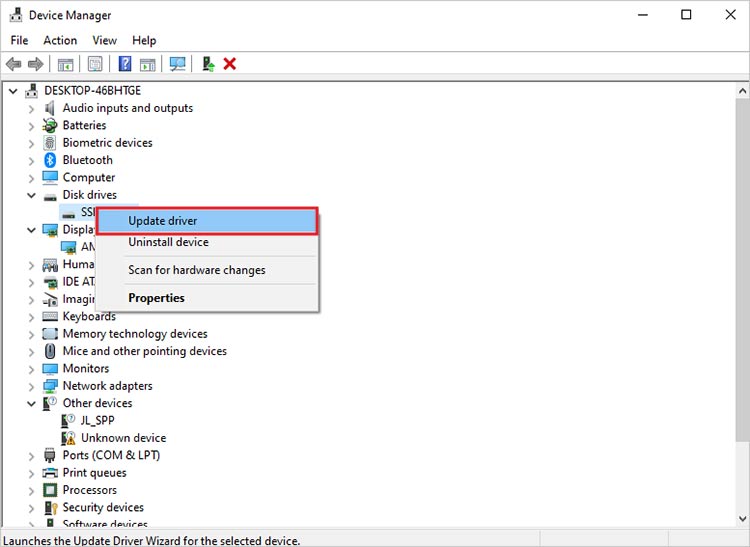The image size is (750, 547).
Task: Click scan for hardware changes monitor icon
Action: [x=178, y=64]
